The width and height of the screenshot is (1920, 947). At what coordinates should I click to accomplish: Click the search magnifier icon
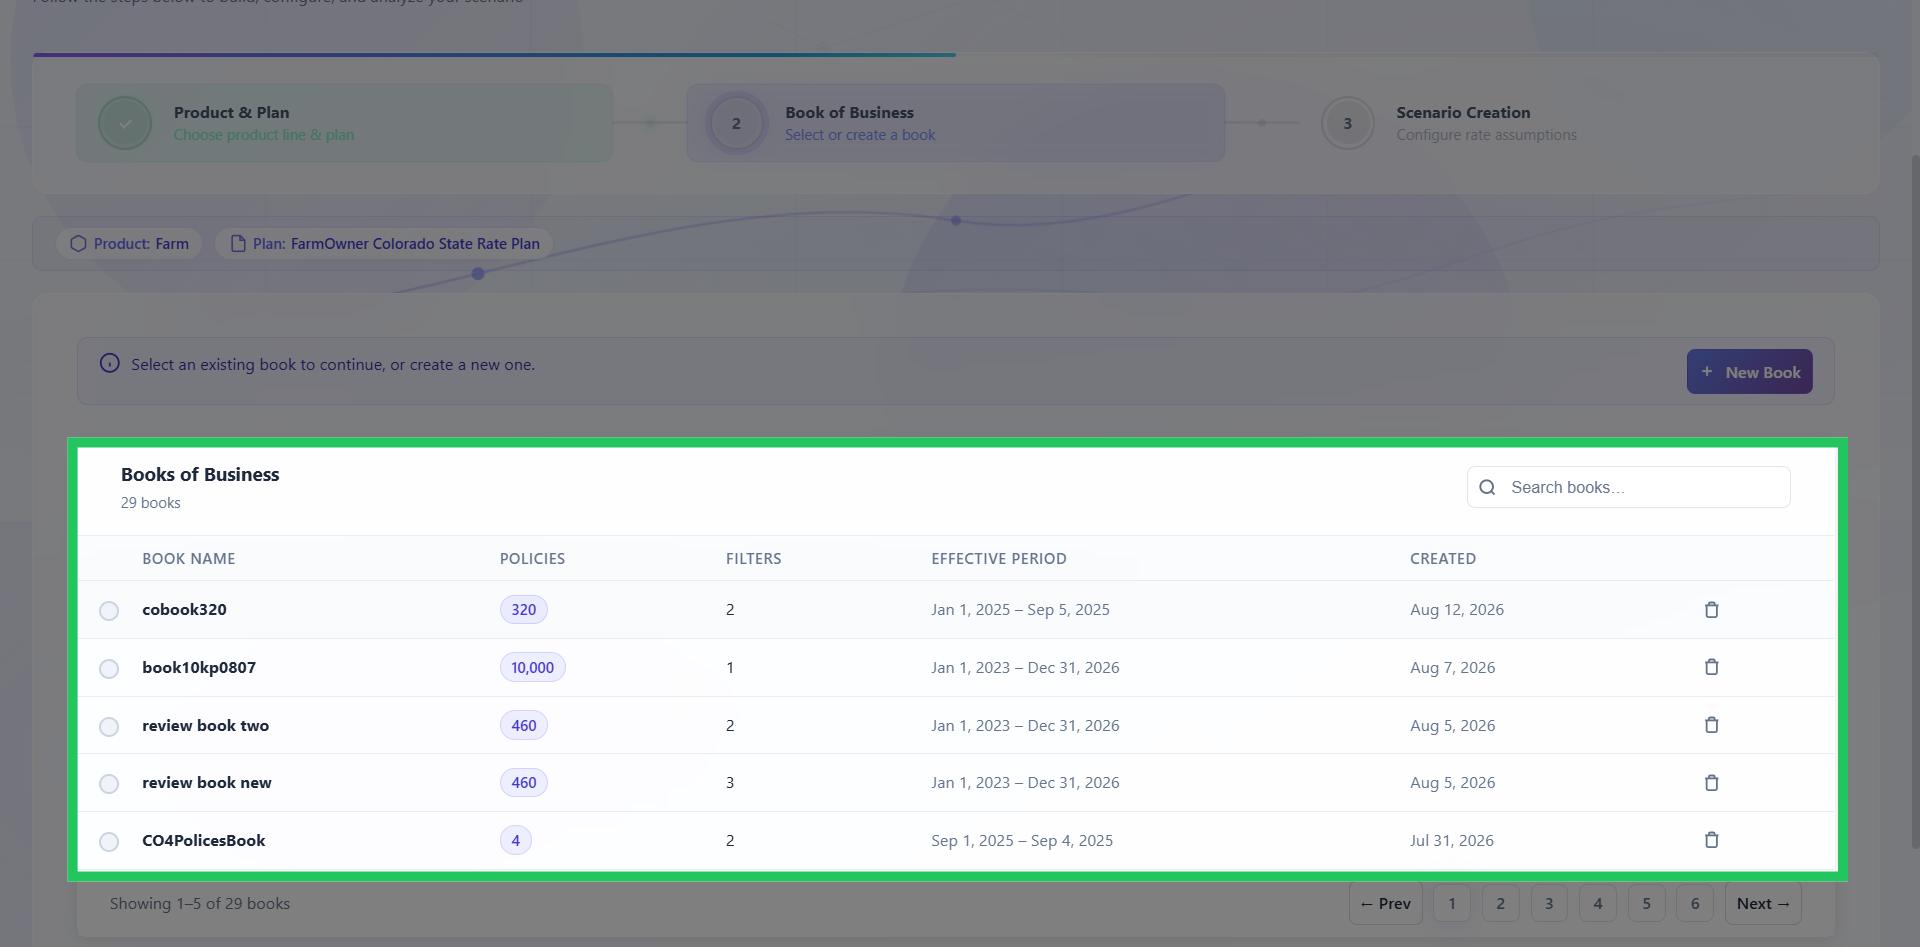pos(1487,487)
